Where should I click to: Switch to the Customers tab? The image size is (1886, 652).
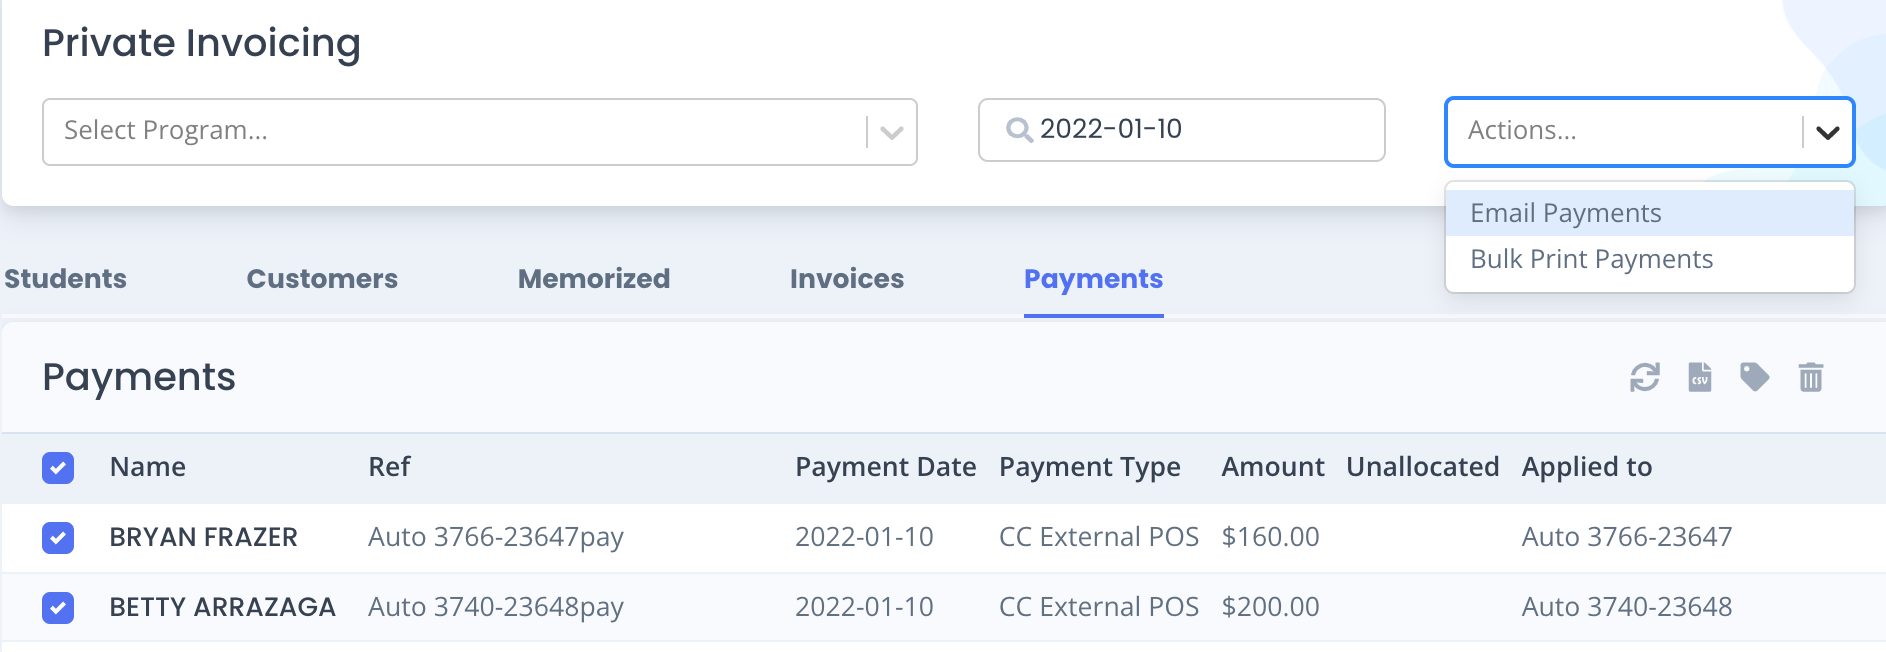point(322,279)
